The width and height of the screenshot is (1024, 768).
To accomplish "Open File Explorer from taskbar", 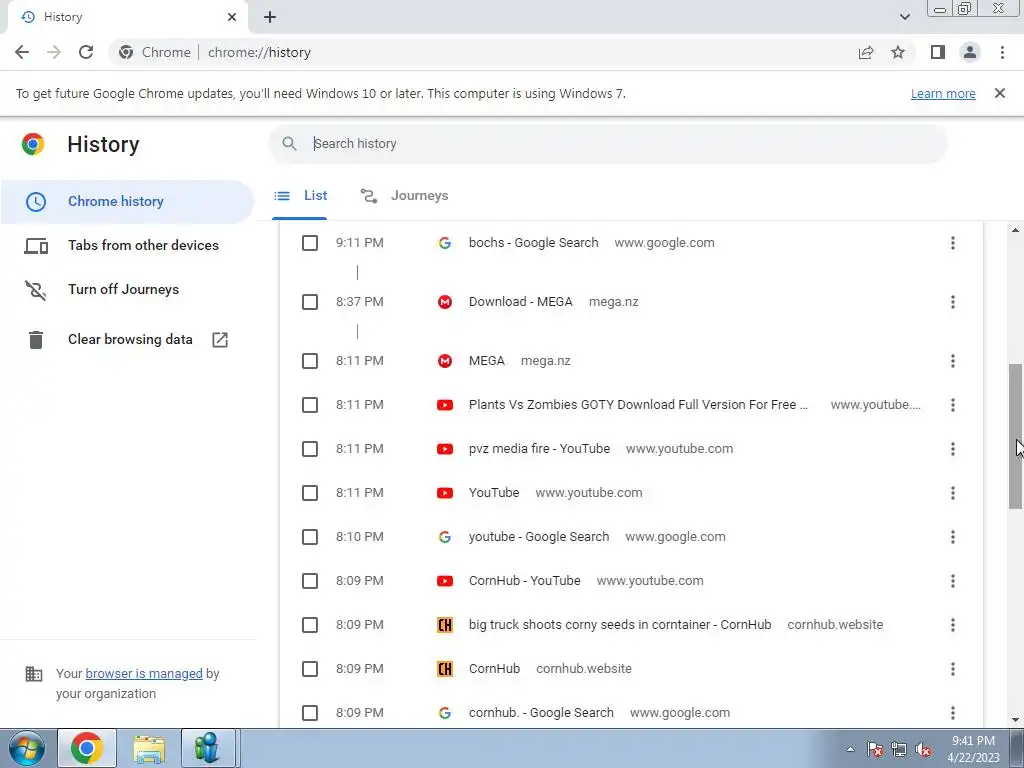I will tap(149, 748).
